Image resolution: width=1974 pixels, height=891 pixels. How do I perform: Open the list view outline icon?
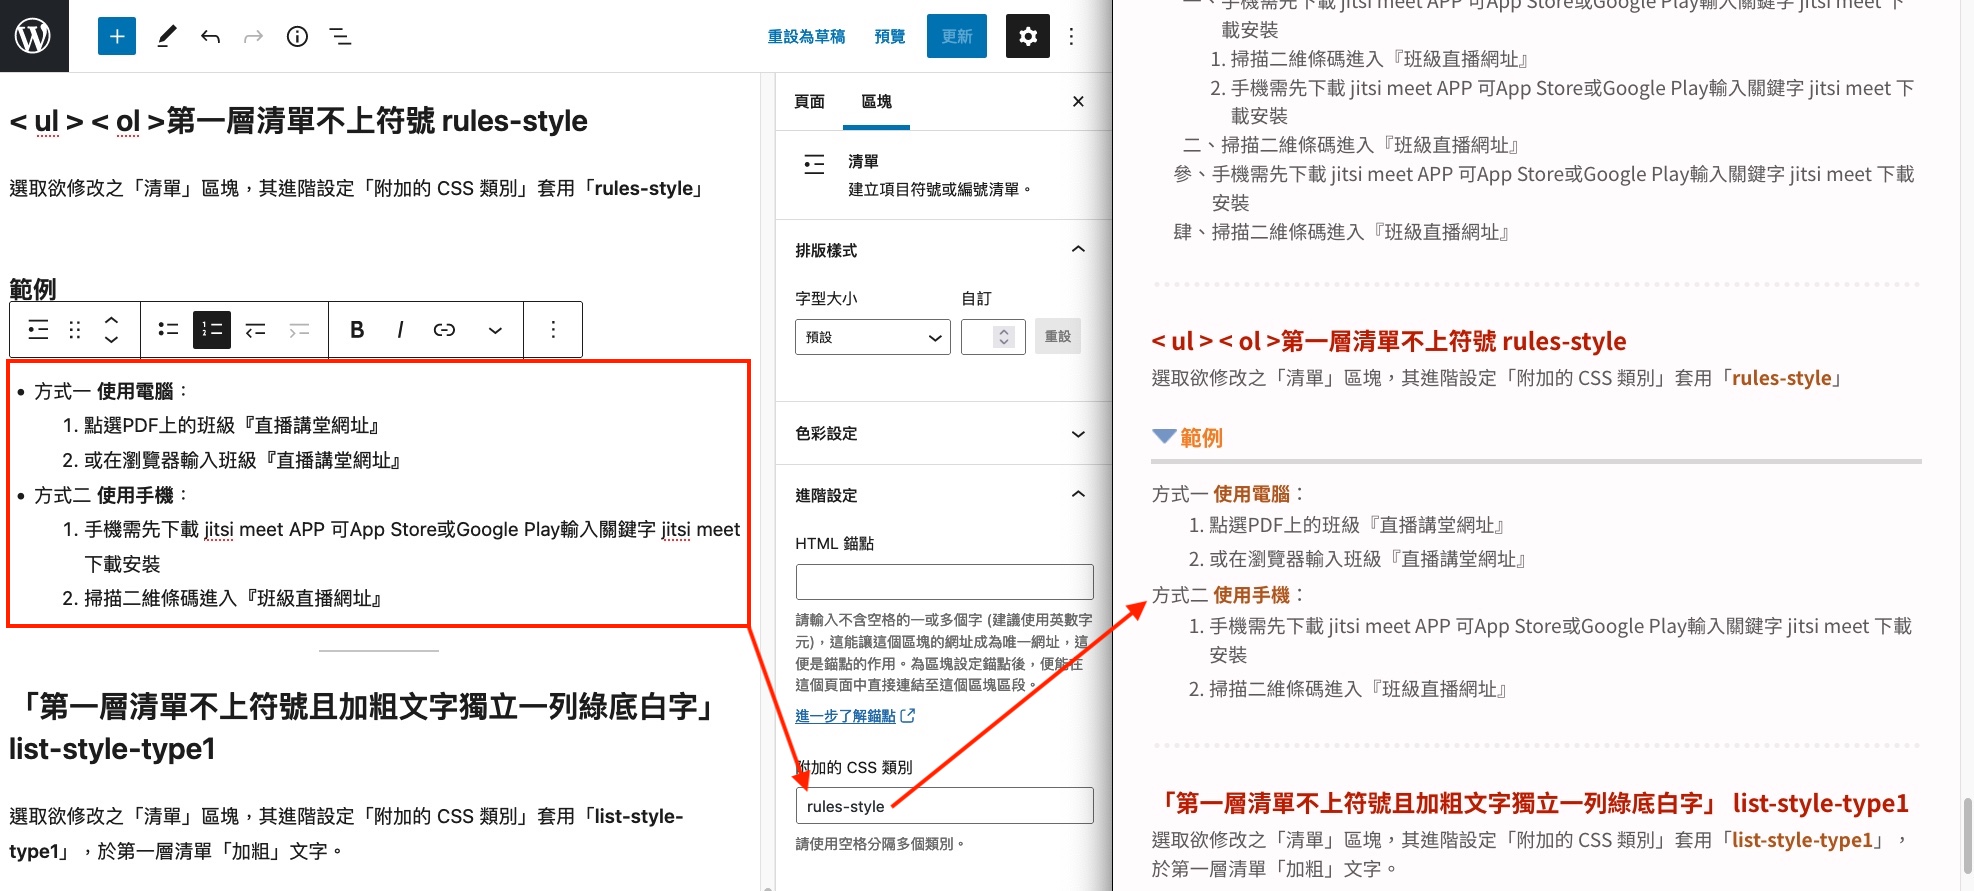coord(340,37)
